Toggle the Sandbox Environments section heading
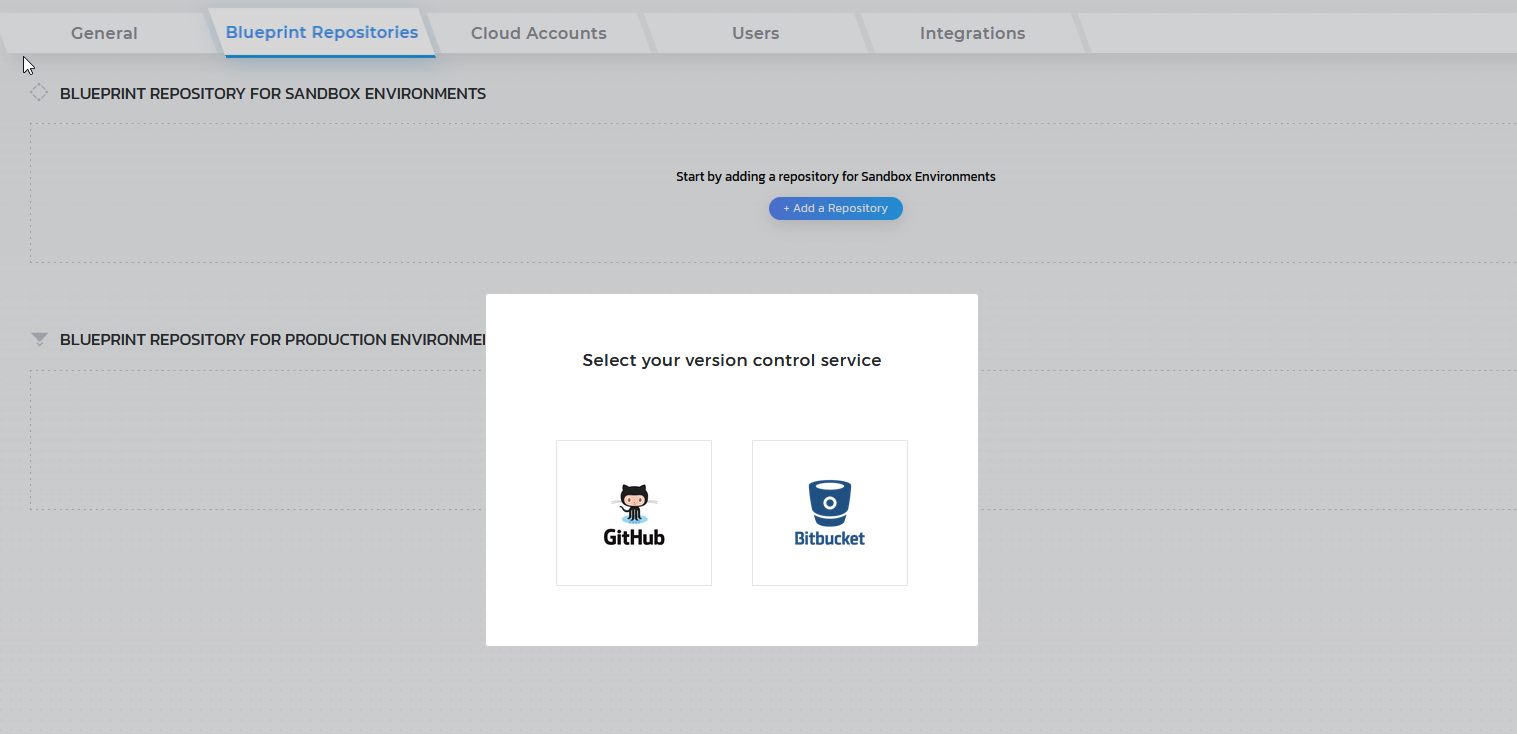 coord(273,93)
